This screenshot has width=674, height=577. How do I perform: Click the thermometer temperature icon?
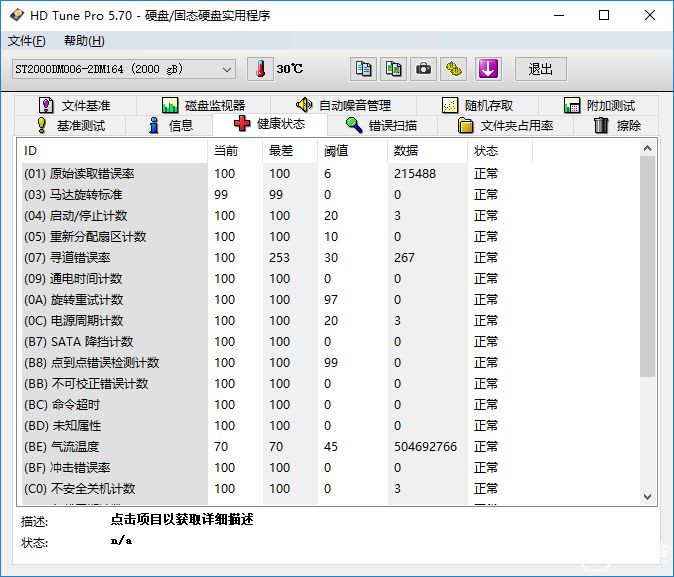point(260,69)
